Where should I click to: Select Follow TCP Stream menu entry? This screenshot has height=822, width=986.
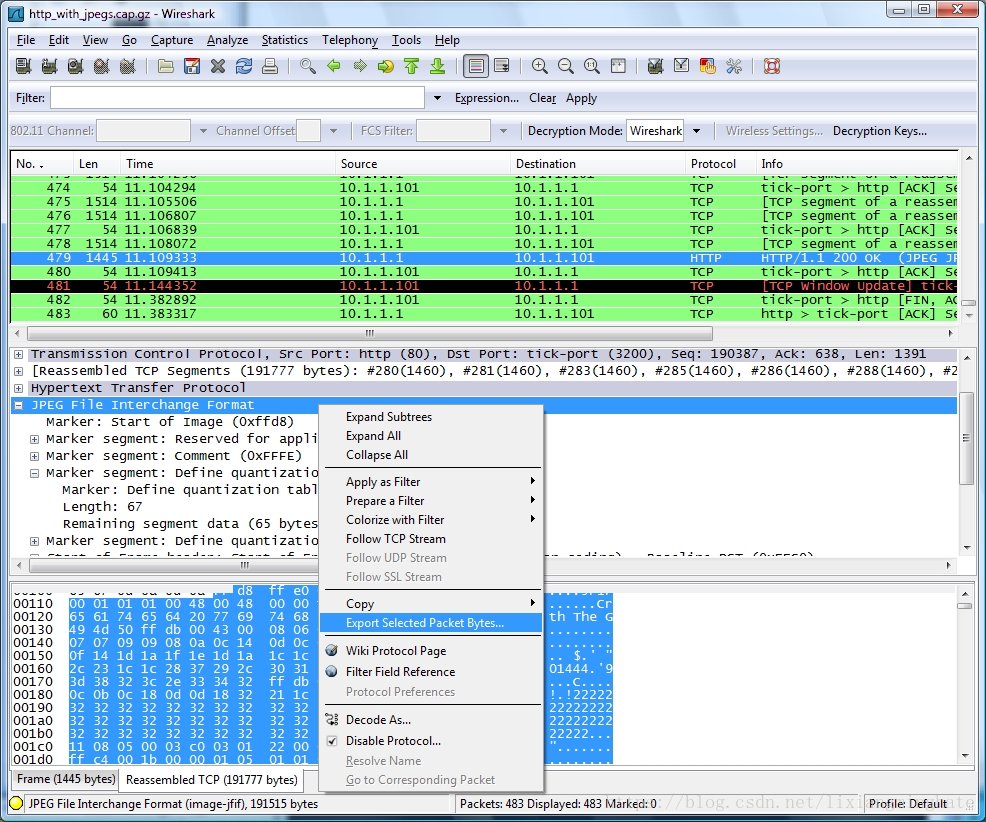431,539
